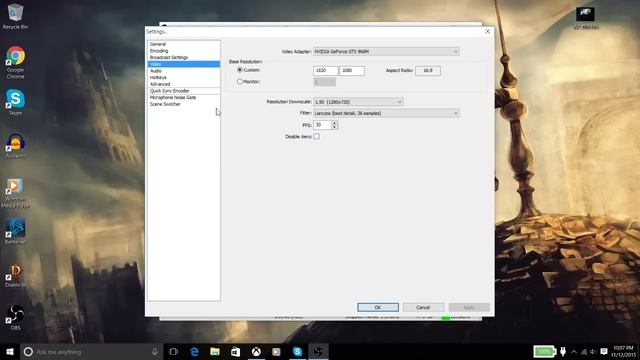Open the network tray icon
Image resolution: width=640 pixels, height=360 pixels.
click(x=584, y=352)
